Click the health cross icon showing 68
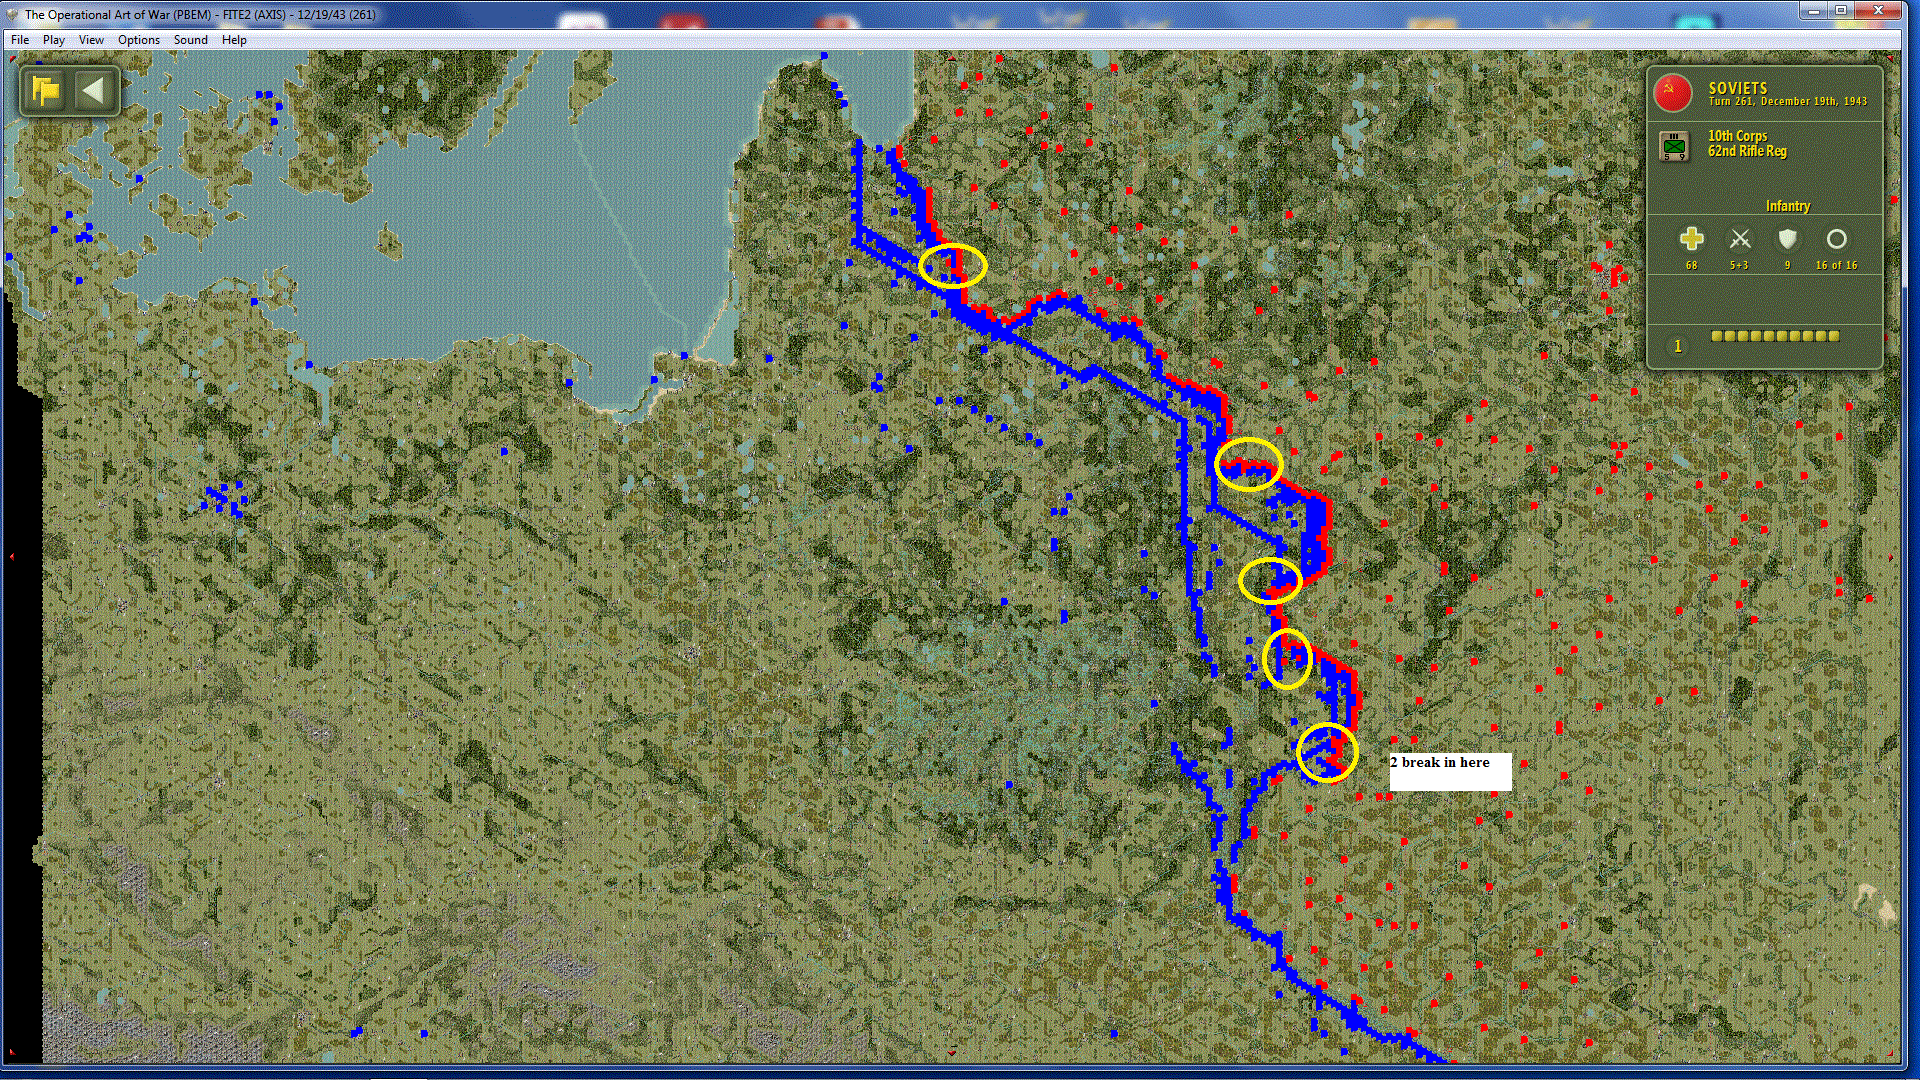This screenshot has height=1080, width=1920. pyautogui.click(x=1691, y=239)
